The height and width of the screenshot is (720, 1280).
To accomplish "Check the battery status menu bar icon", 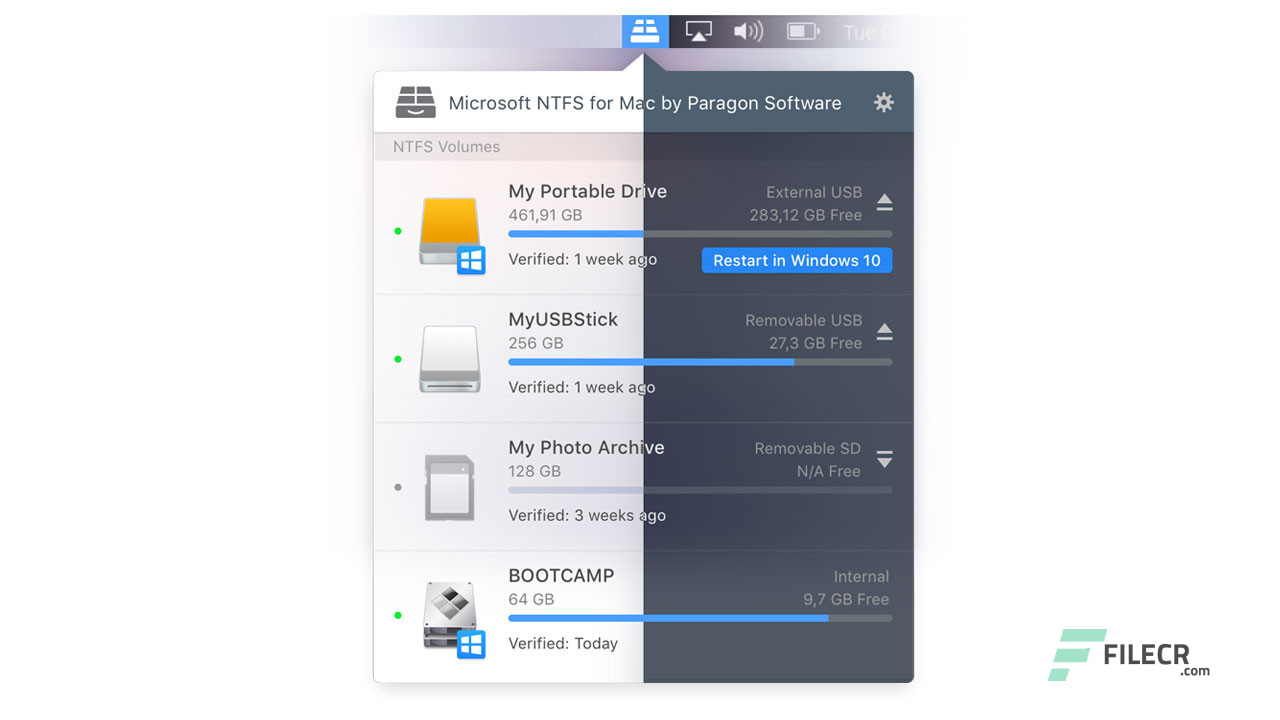I will 803,31.
